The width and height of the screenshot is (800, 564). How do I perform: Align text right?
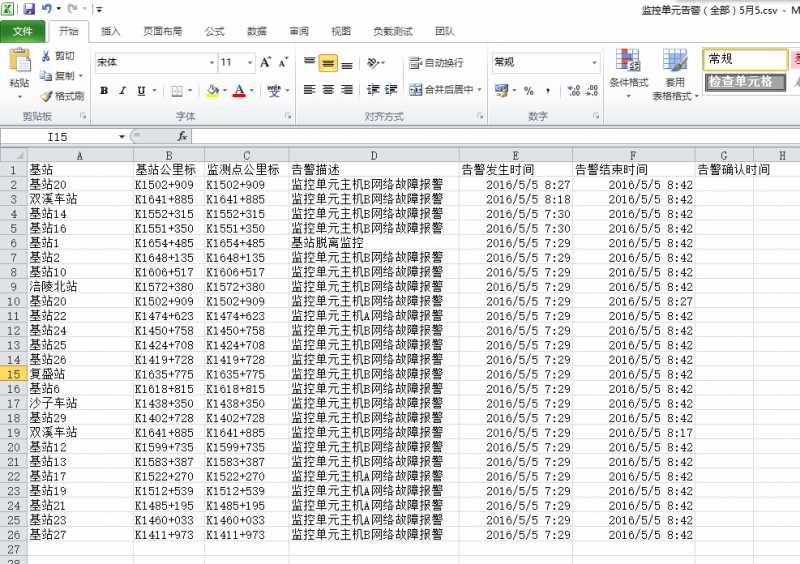click(347, 90)
